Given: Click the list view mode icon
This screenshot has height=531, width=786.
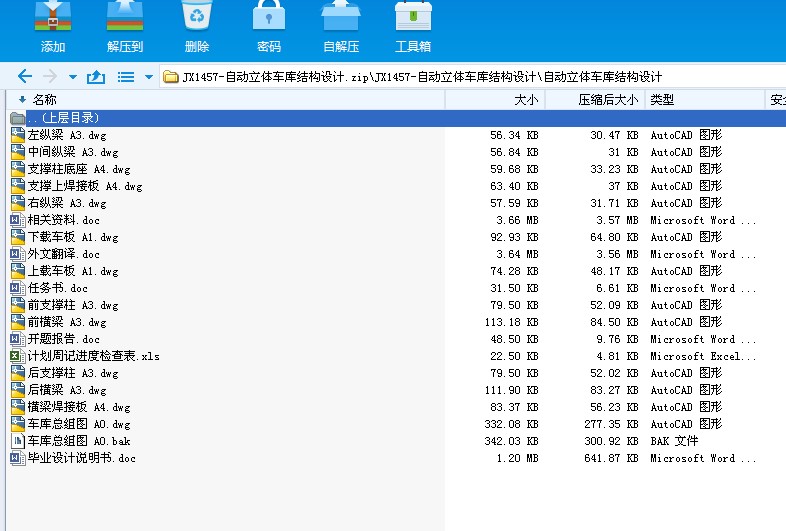Looking at the screenshot, I should coord(126,77).
